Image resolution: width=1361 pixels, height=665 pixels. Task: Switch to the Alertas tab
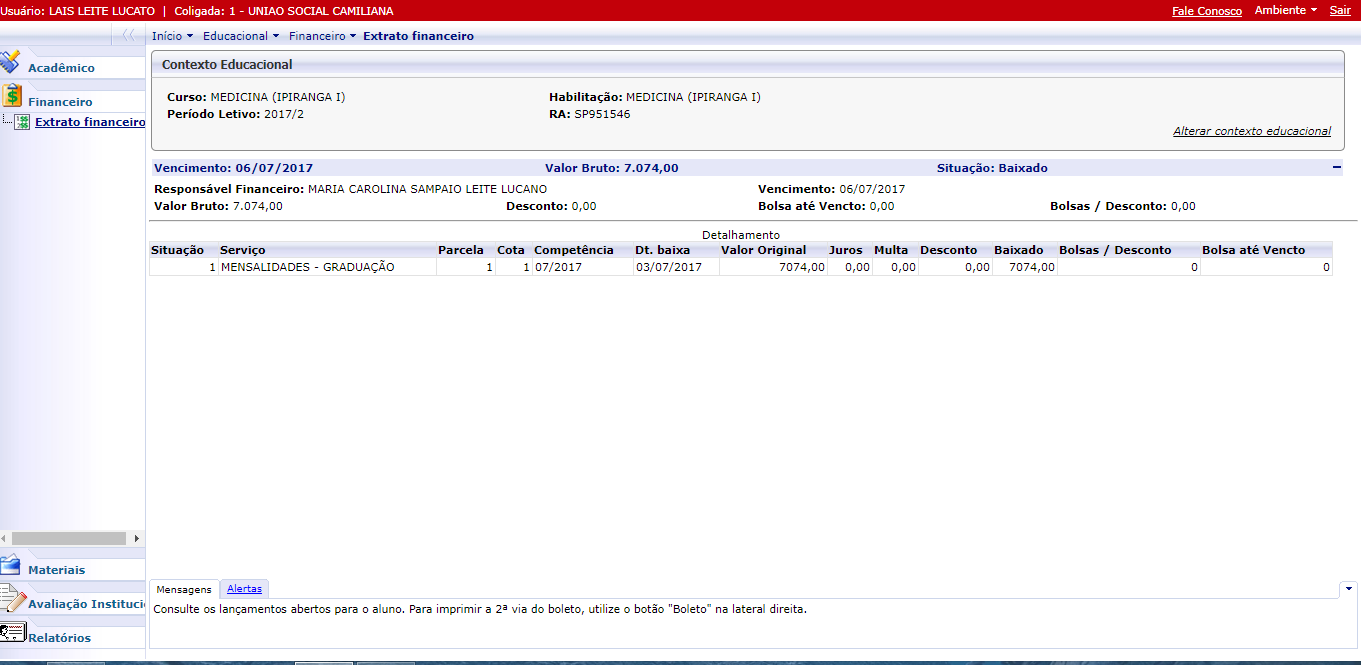(x=244, y=589)
